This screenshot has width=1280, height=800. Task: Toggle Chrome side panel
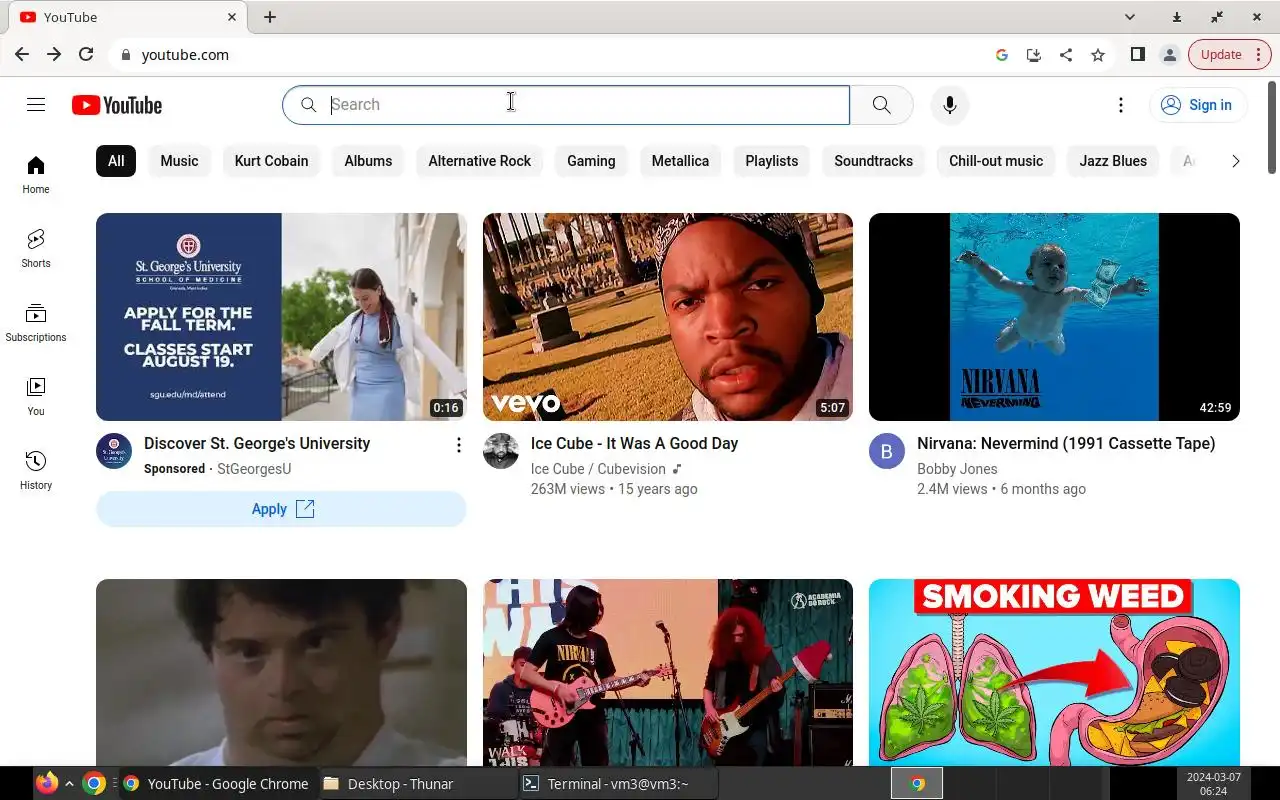1138,55
